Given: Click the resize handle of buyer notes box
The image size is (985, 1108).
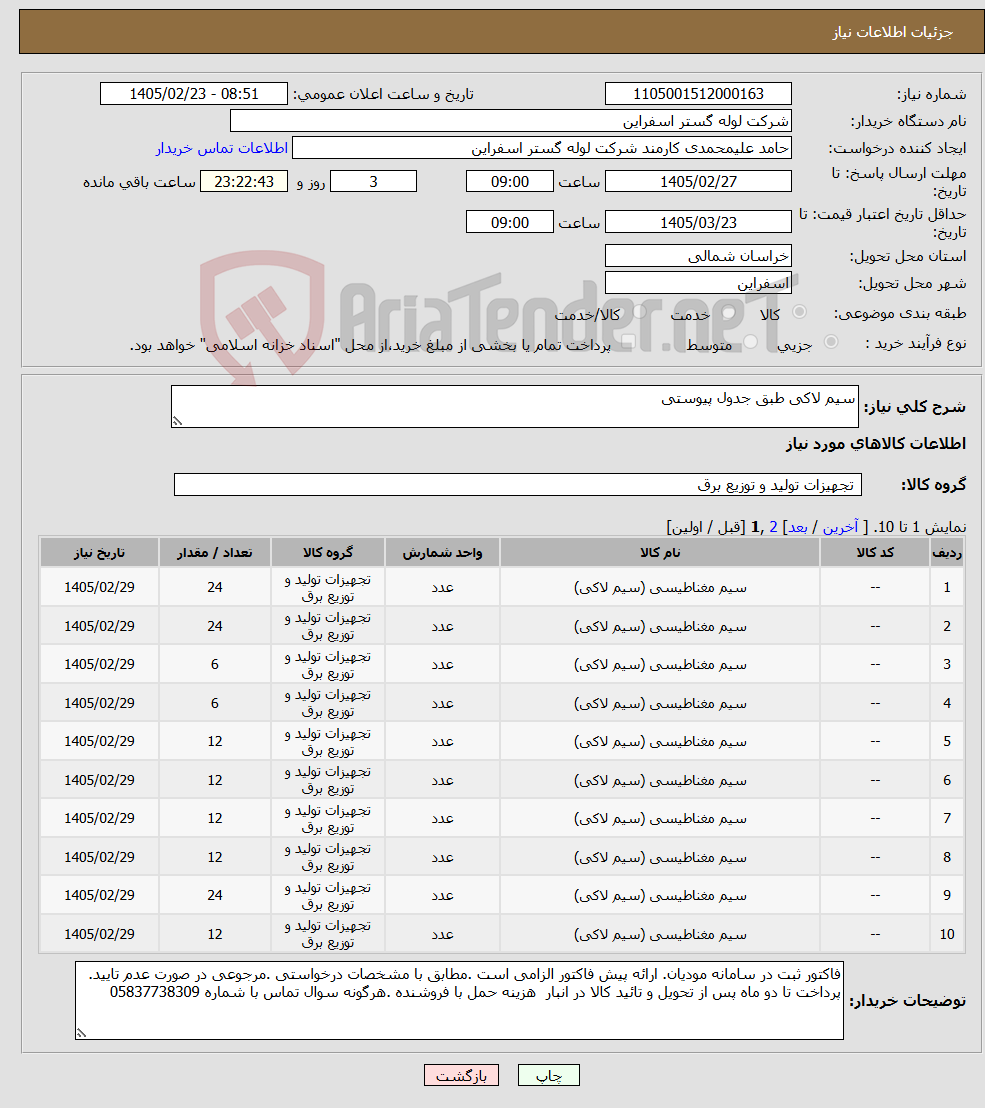Looking at the screenshot, I should tap(82, 1033).
